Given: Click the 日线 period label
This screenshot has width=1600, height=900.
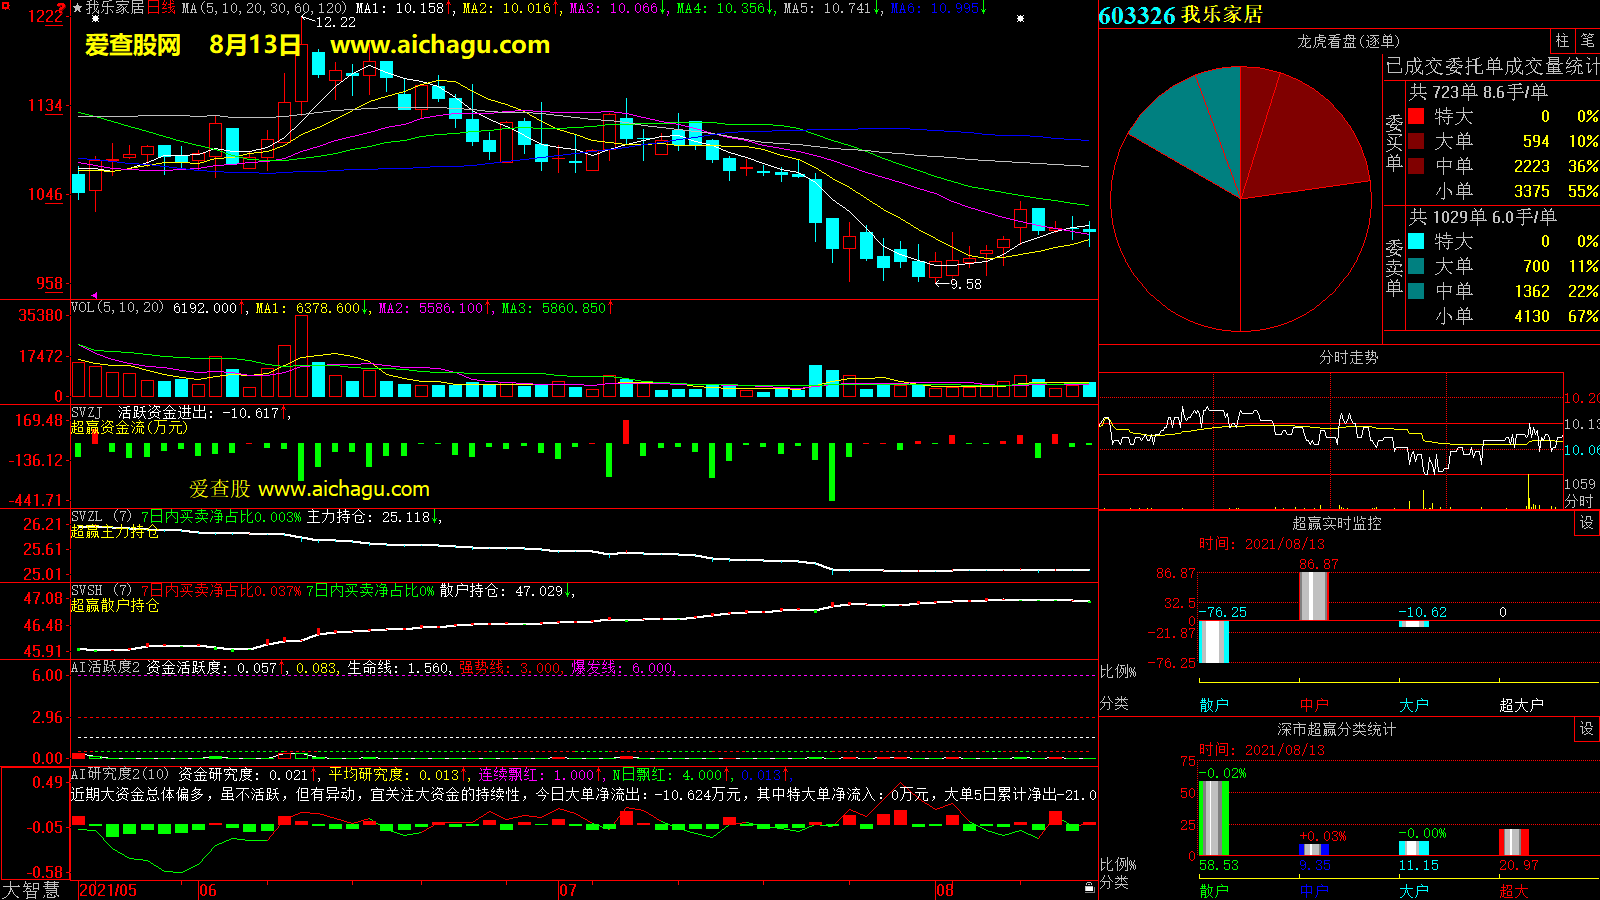Looking at the screenshot, I should tap(161, 8).
